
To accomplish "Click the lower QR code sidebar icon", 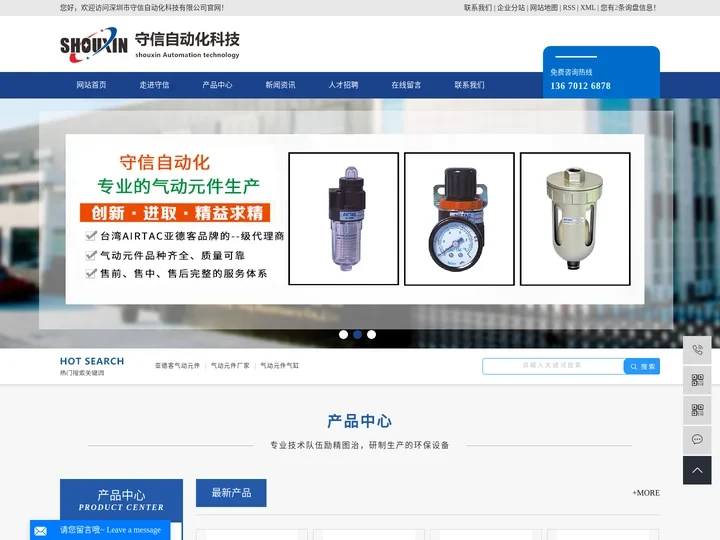I will point(697,410).
